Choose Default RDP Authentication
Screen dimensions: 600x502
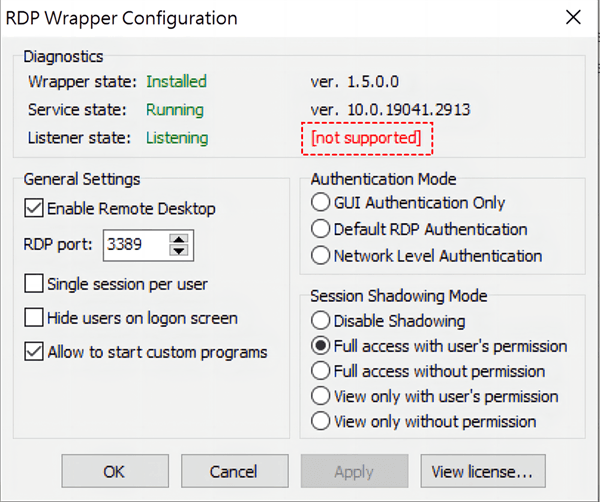click(x=321, y=229)
